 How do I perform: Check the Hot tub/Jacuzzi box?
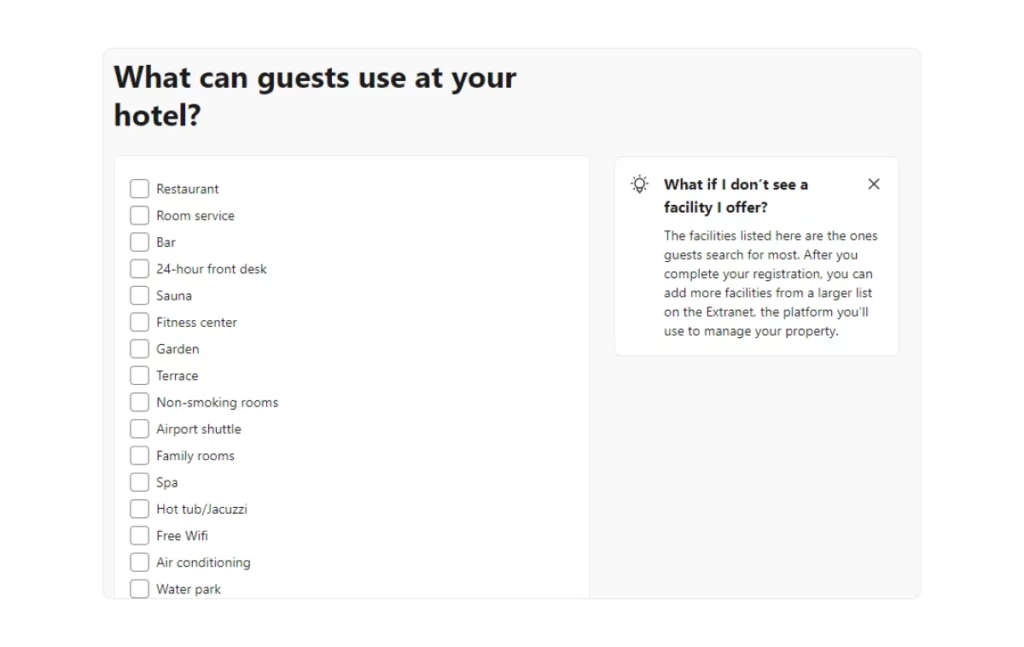click(140, 509)
